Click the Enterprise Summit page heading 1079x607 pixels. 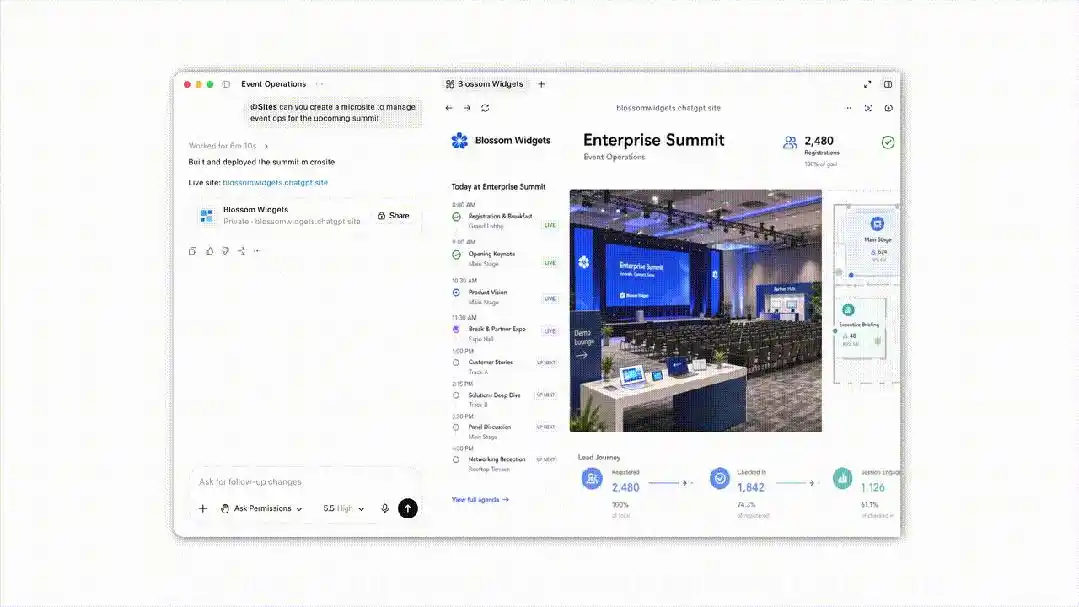(x=654, y=140)
